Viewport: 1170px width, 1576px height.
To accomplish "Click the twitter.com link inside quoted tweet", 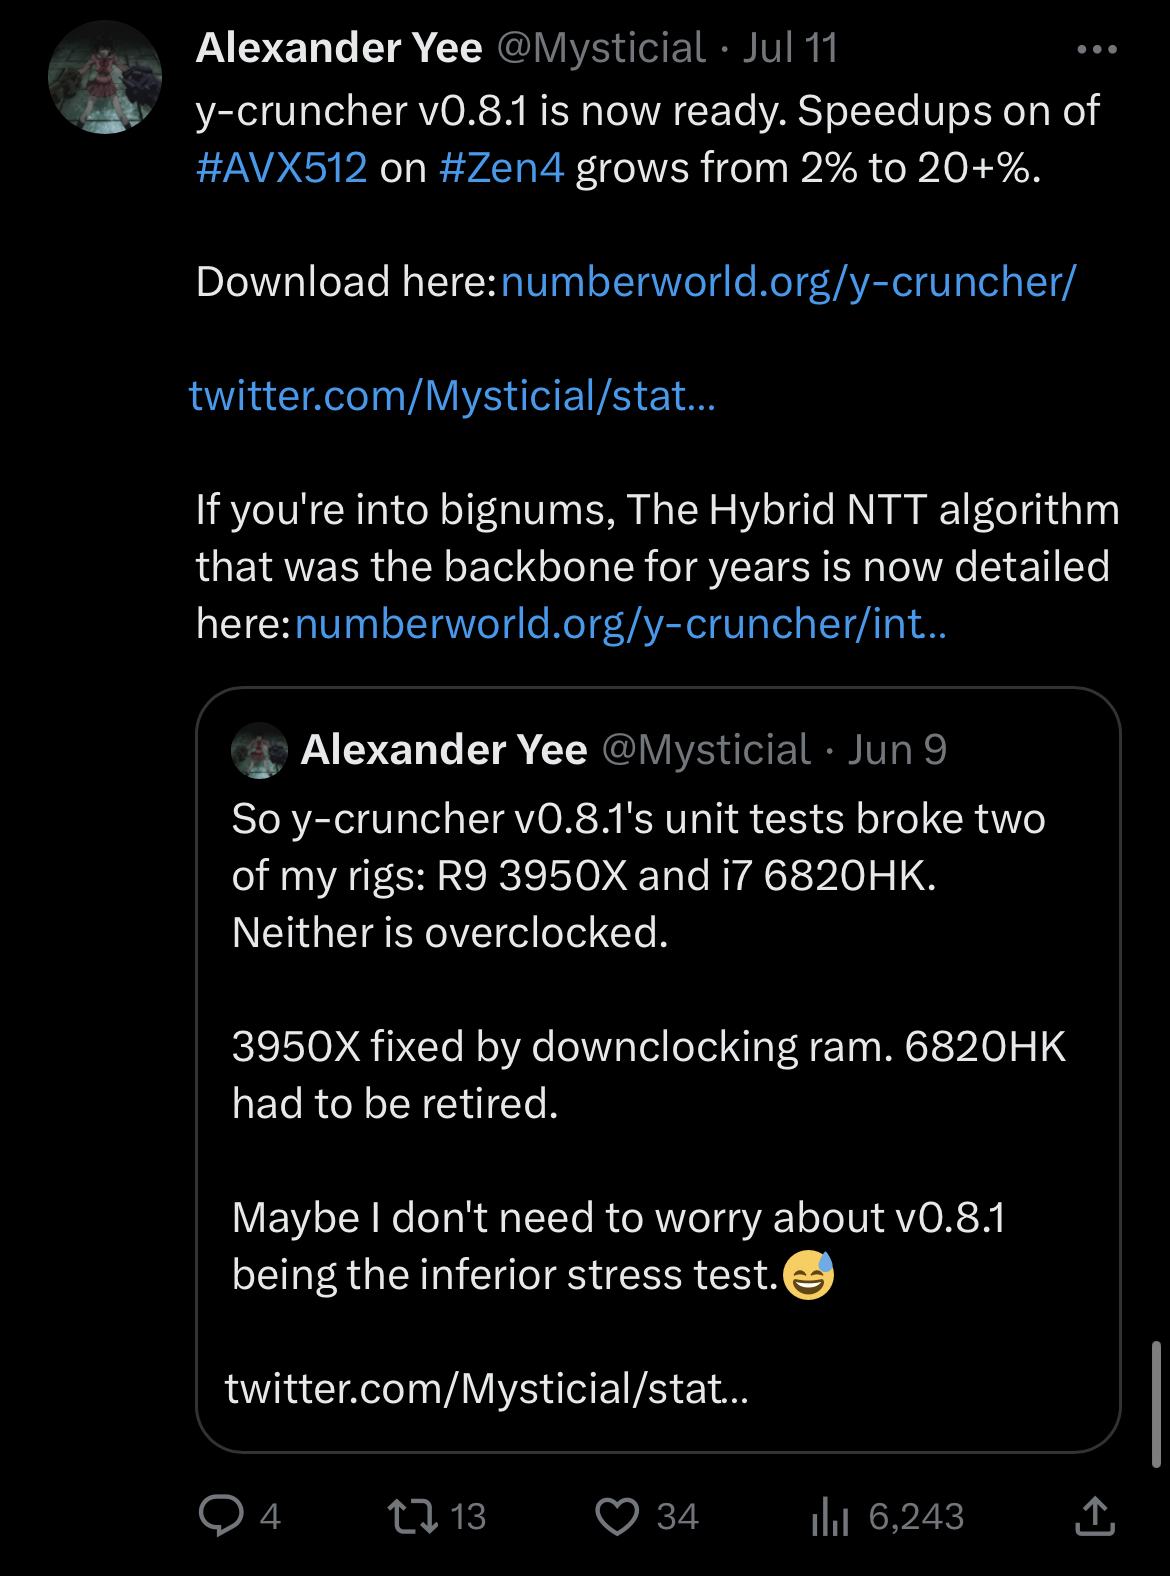I will [486, 1388].
